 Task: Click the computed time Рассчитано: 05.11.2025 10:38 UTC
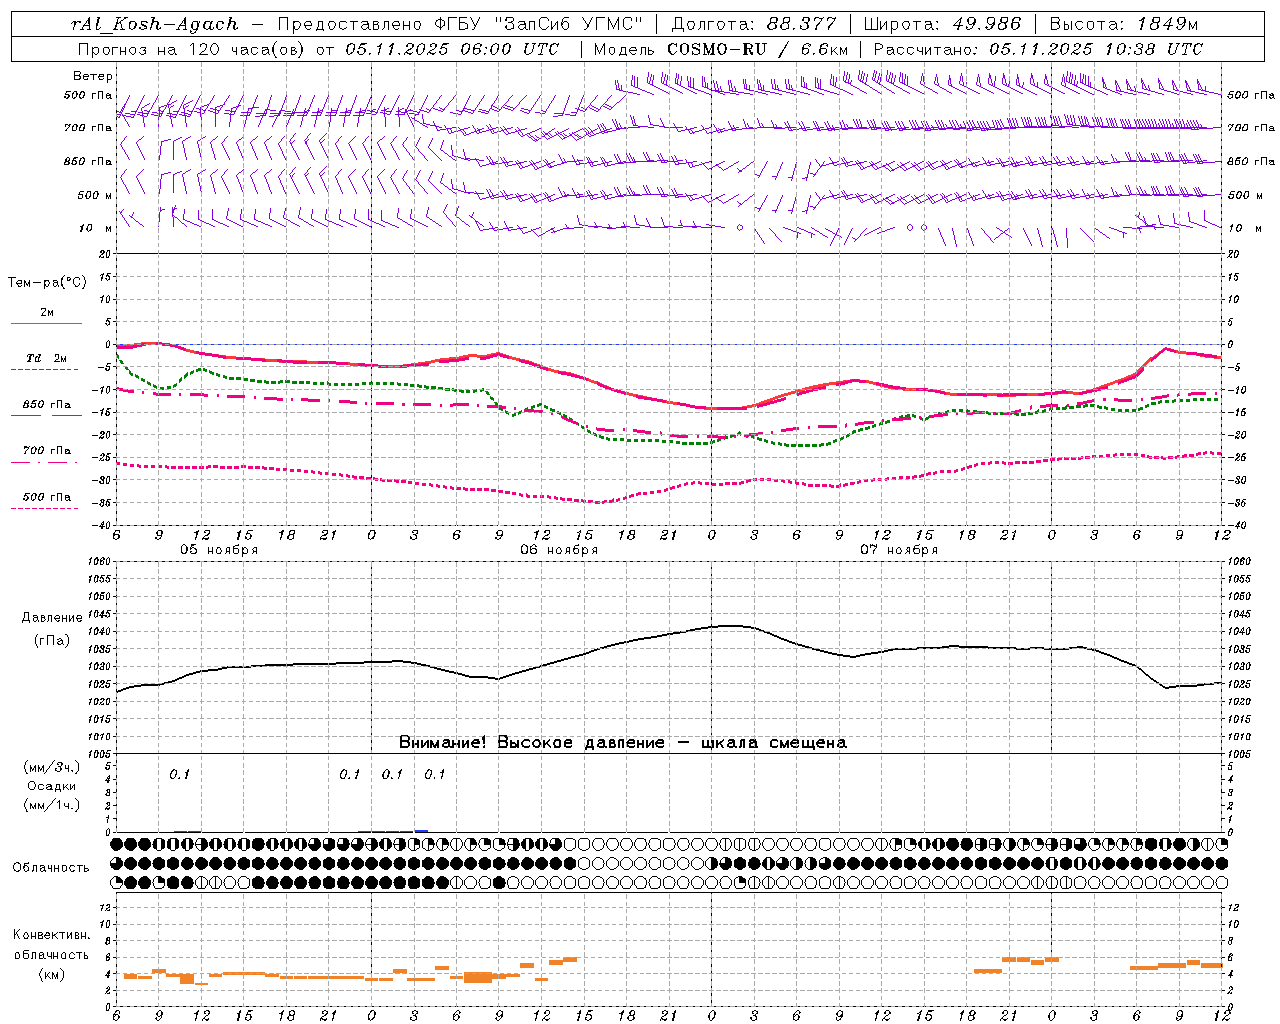(1038, 49)
